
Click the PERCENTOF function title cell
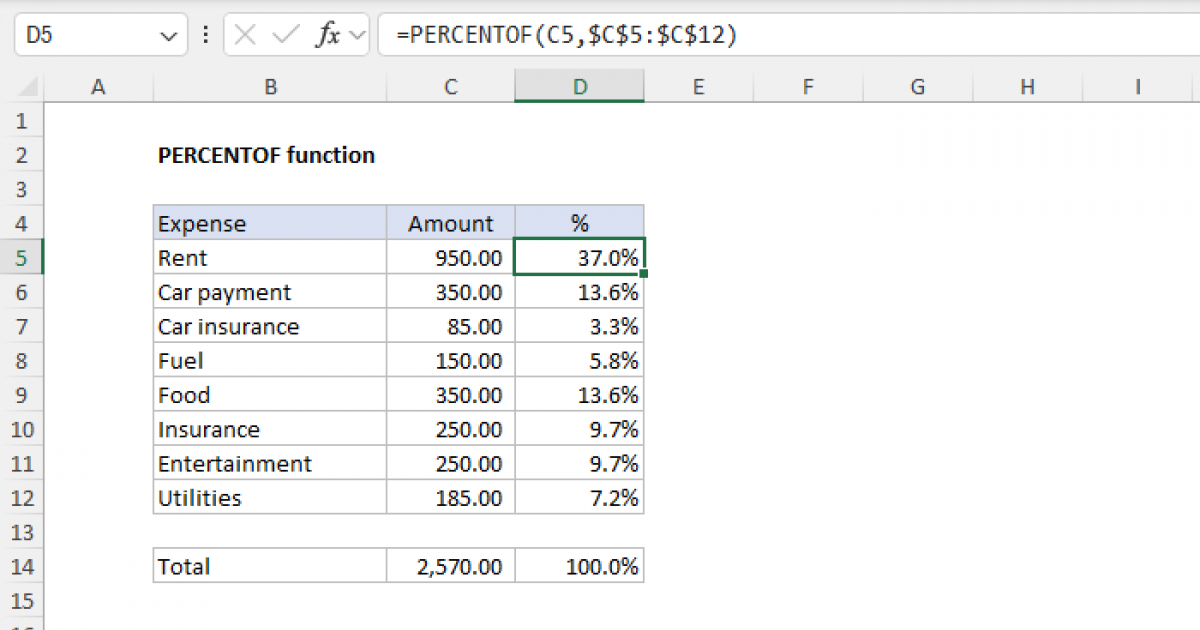(x=266, y=156)
